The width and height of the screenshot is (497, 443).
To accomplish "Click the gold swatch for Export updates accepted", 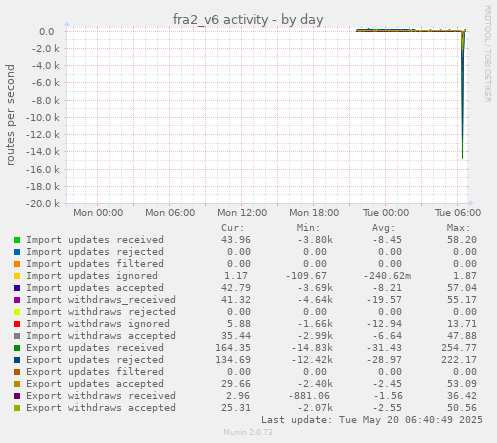I will 17,384.
